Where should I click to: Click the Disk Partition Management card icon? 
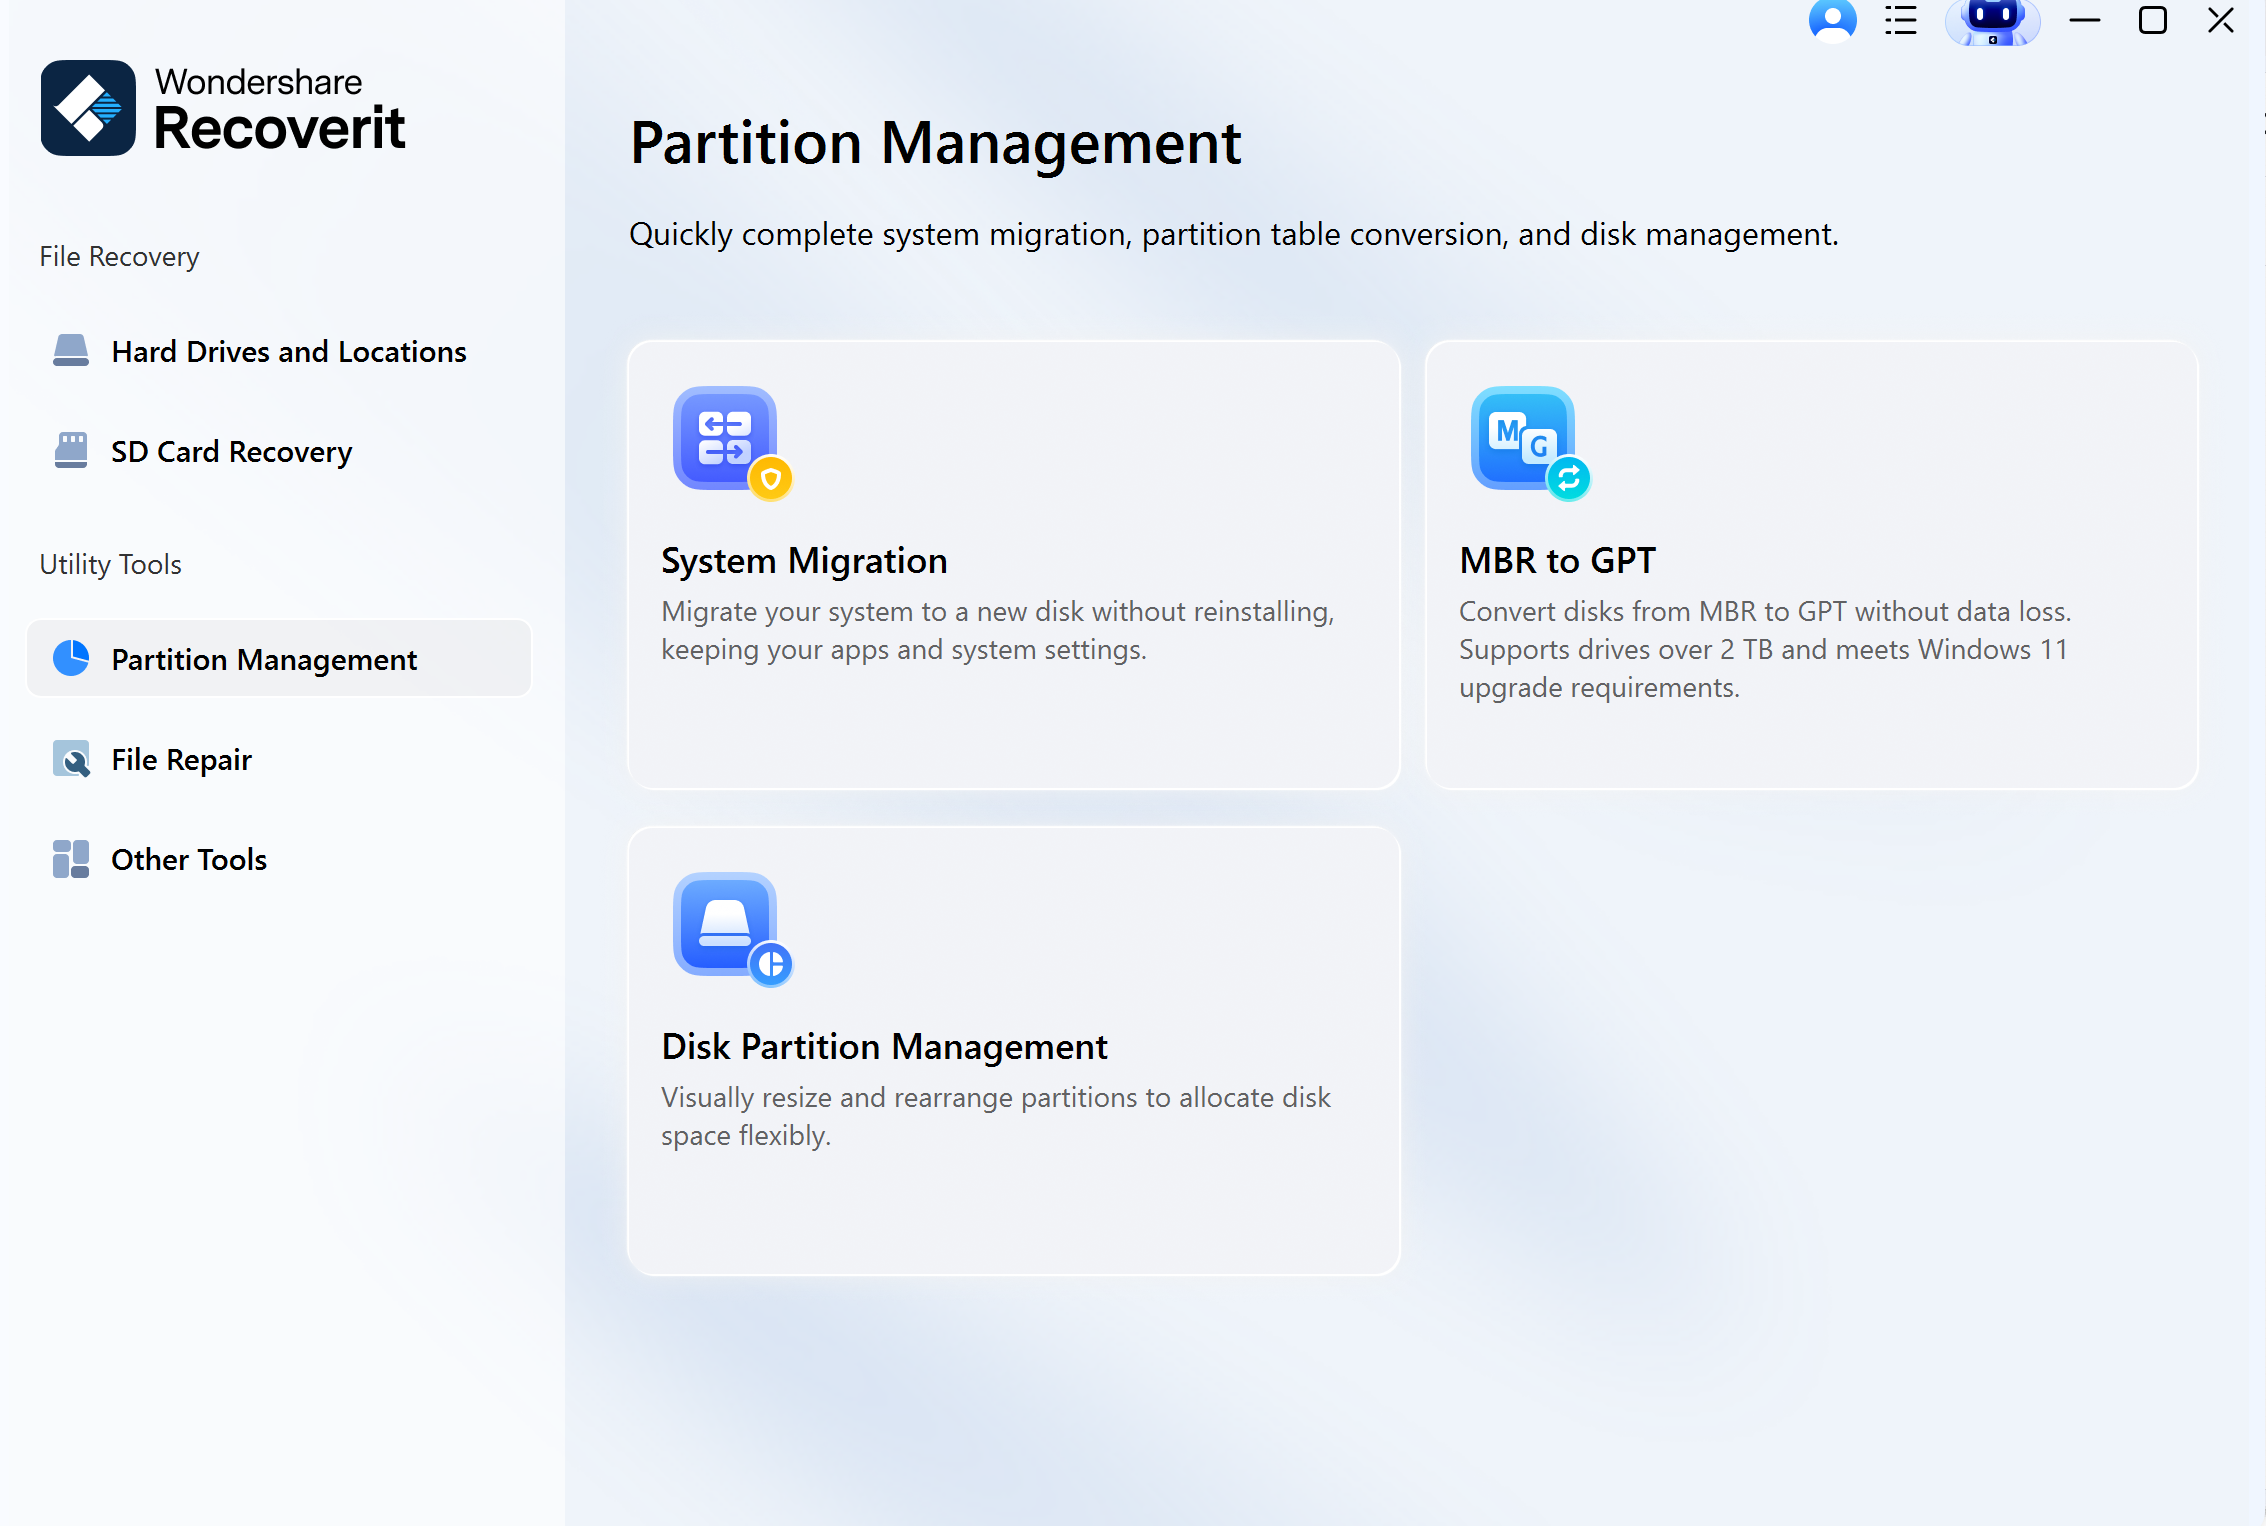click(x=732, y=929)
